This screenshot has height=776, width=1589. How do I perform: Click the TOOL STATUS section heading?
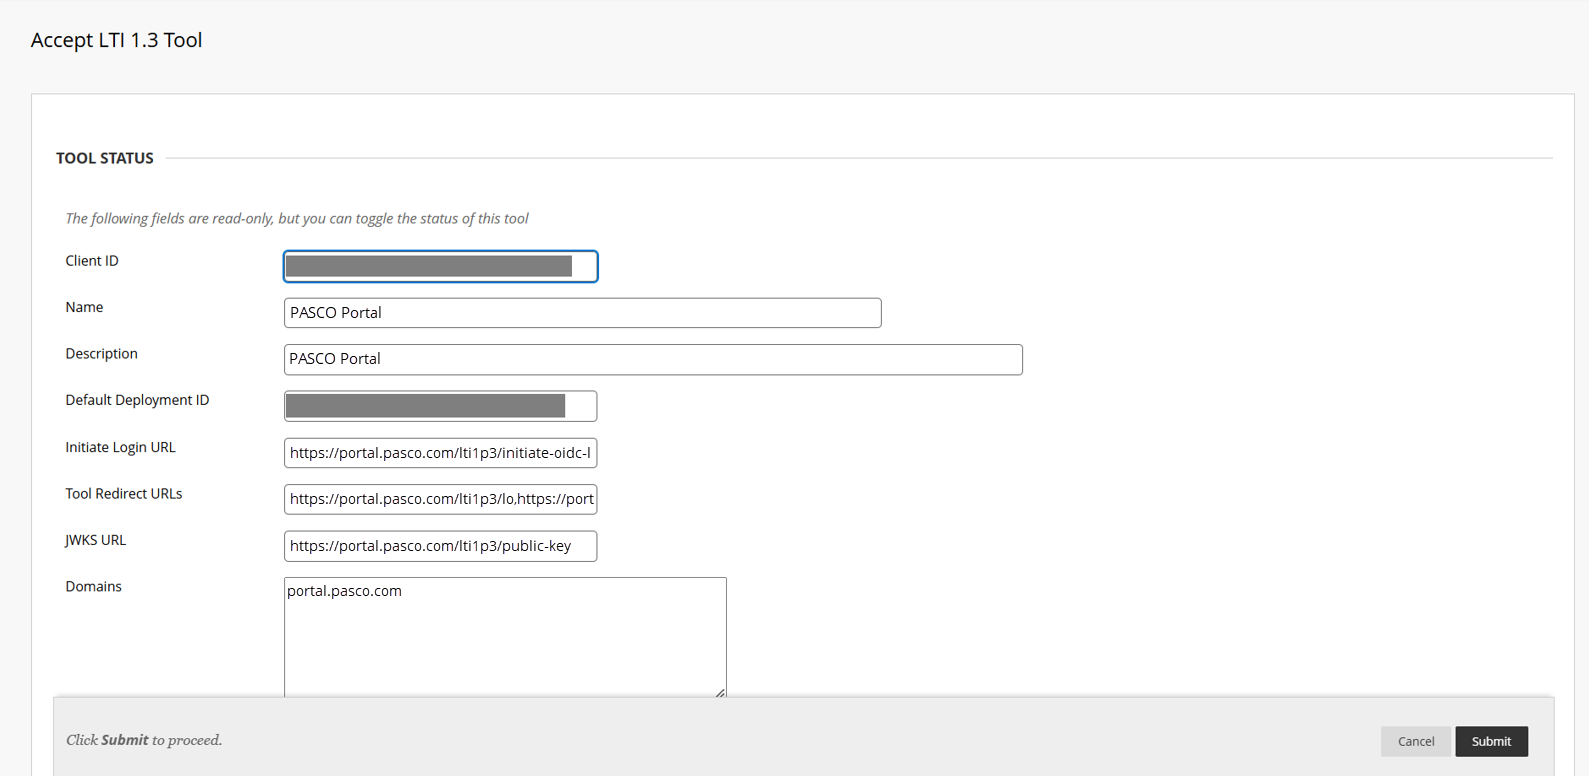(x=105, y=158)
